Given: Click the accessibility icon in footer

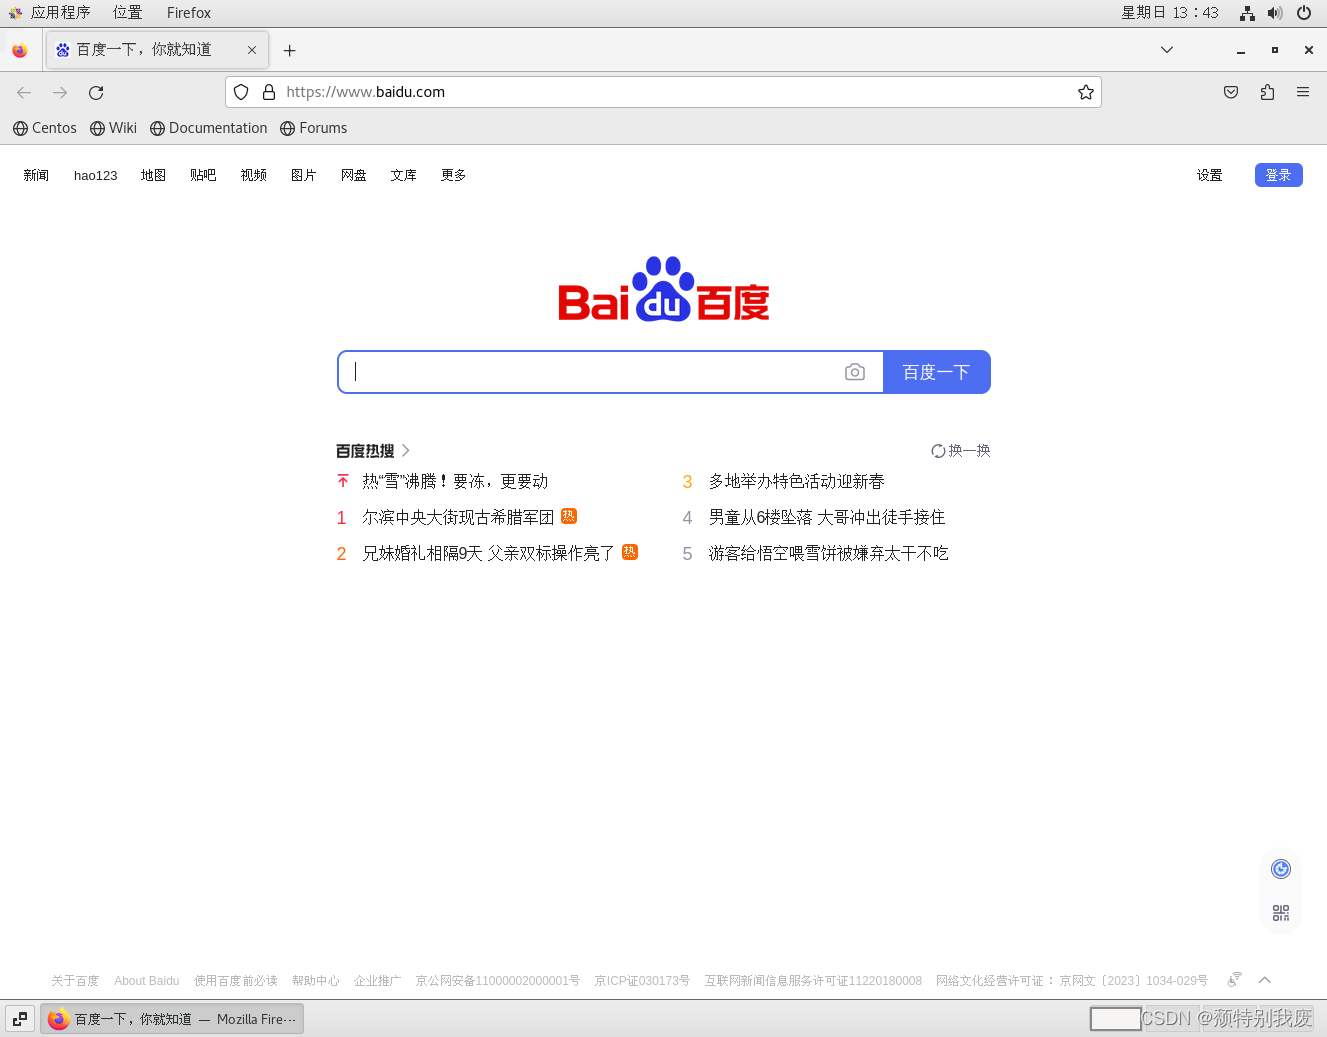Looking at the screenshot, I should tap(1235, 980).
